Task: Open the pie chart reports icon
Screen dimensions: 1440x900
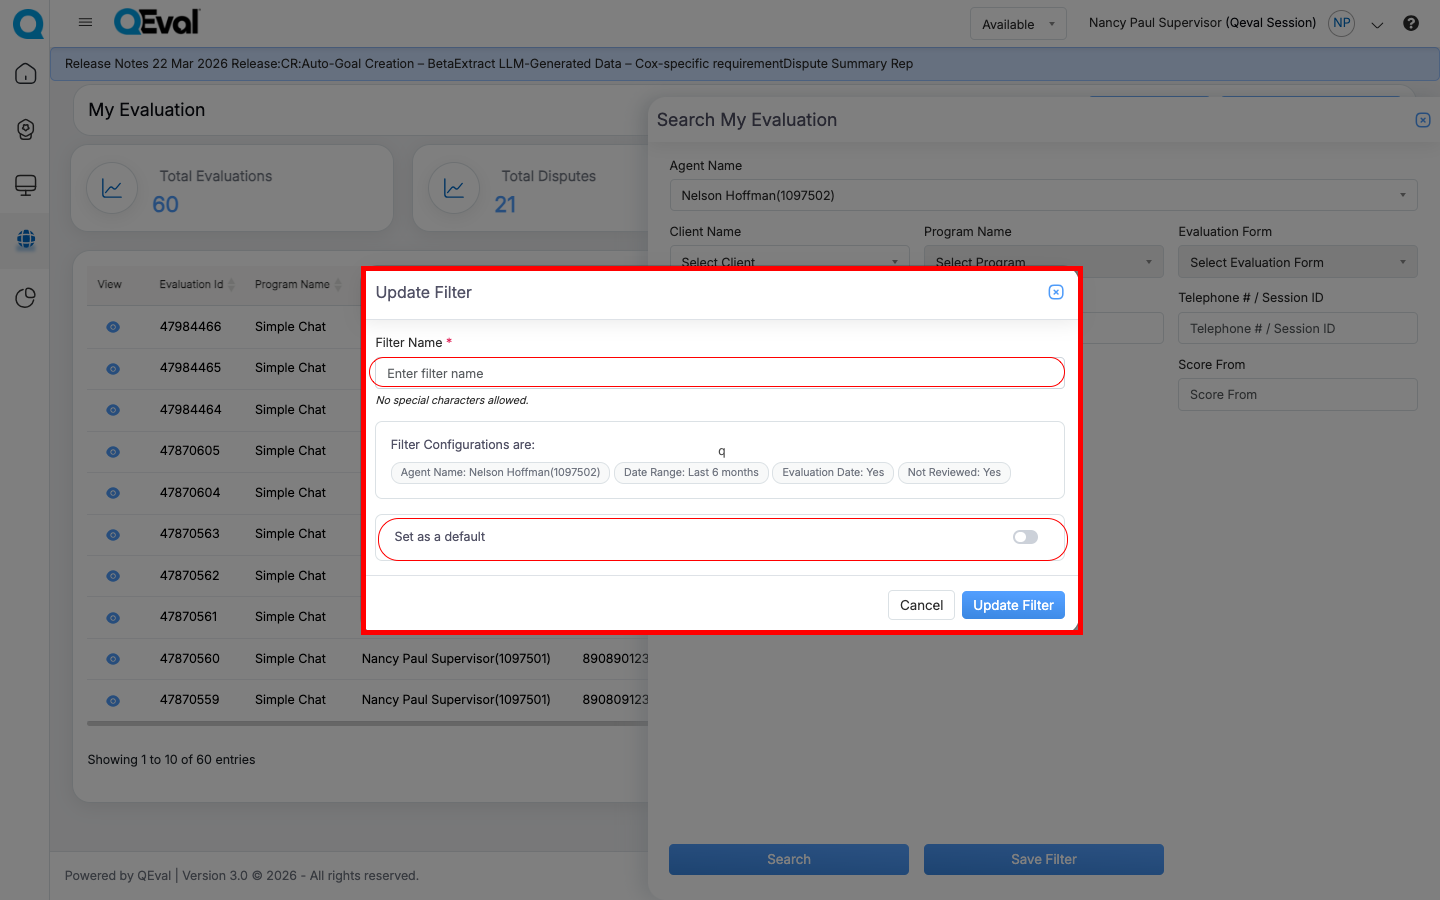Action: pos(26,298)
